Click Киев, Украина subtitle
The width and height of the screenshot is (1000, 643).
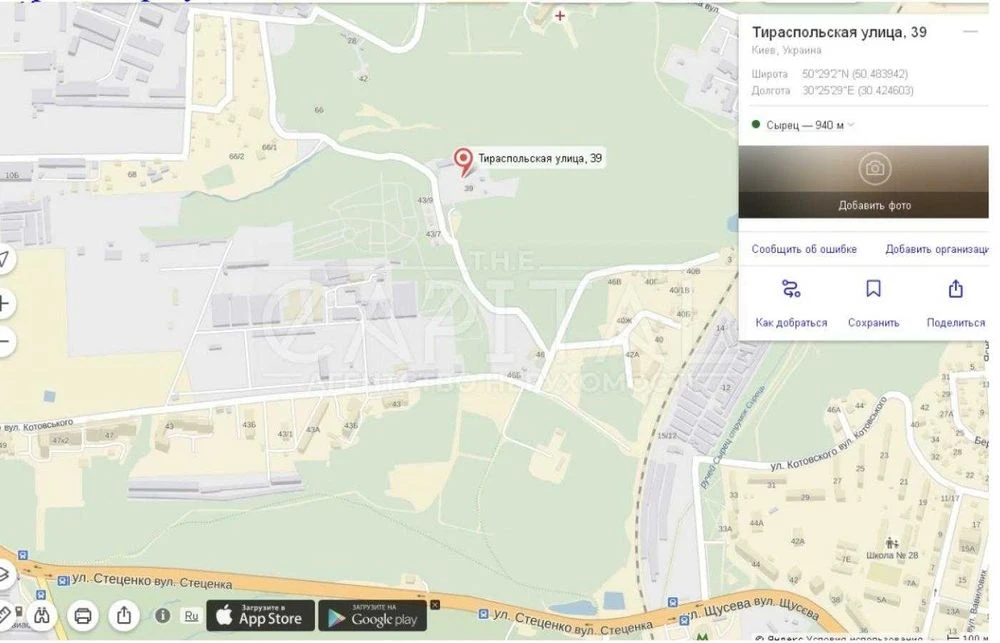tap(786, 50)
